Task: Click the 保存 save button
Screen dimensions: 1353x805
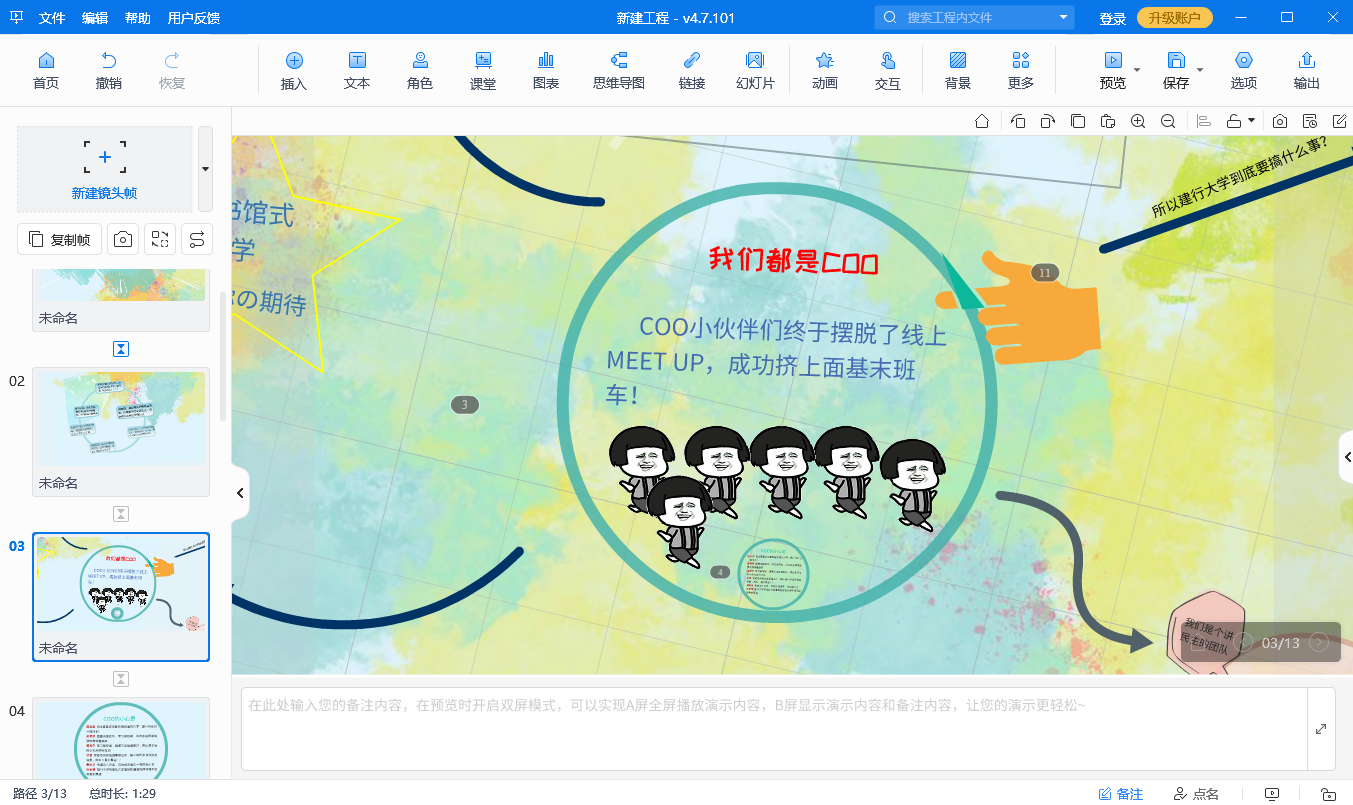Action: (x=1176, y=71)
